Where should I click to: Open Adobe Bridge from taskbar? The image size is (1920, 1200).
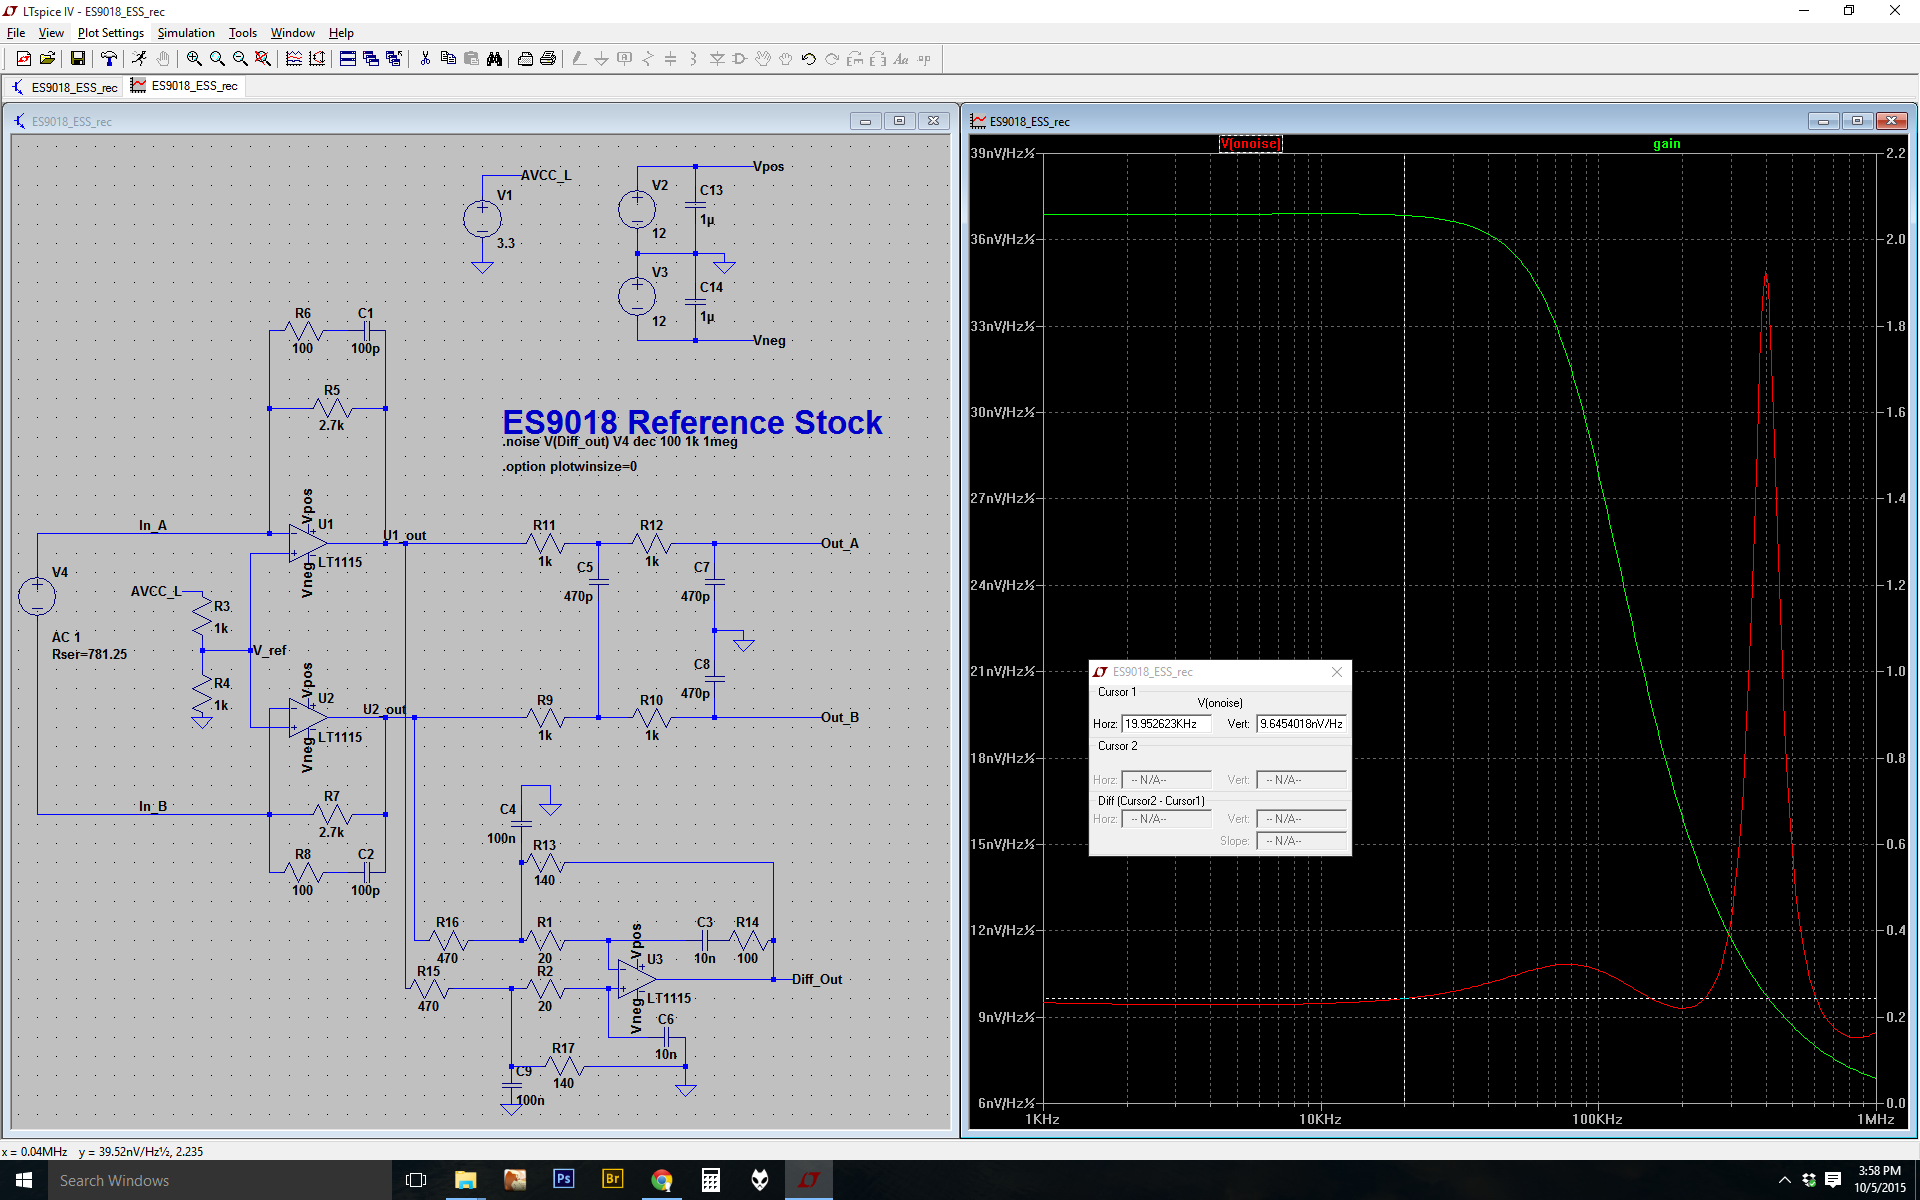point(612,1180)
